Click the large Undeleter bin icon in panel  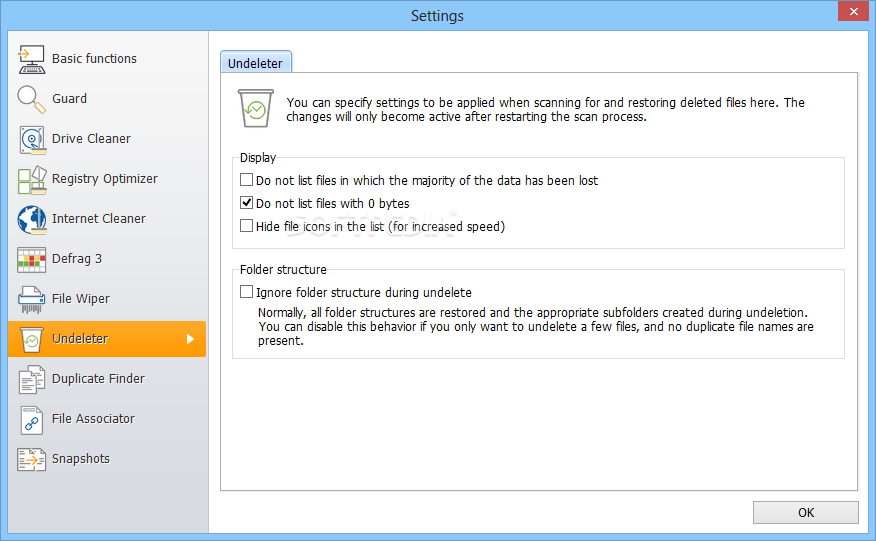256,108
